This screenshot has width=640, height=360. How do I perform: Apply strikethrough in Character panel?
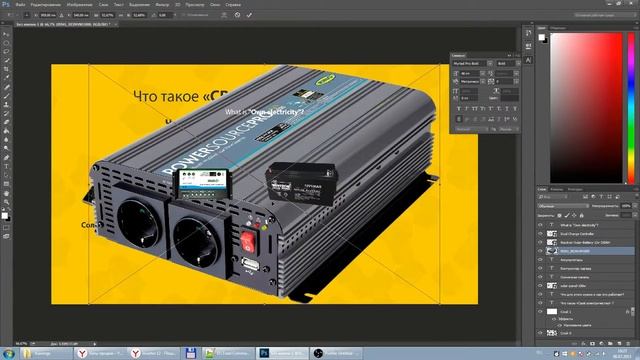point(515,109)
